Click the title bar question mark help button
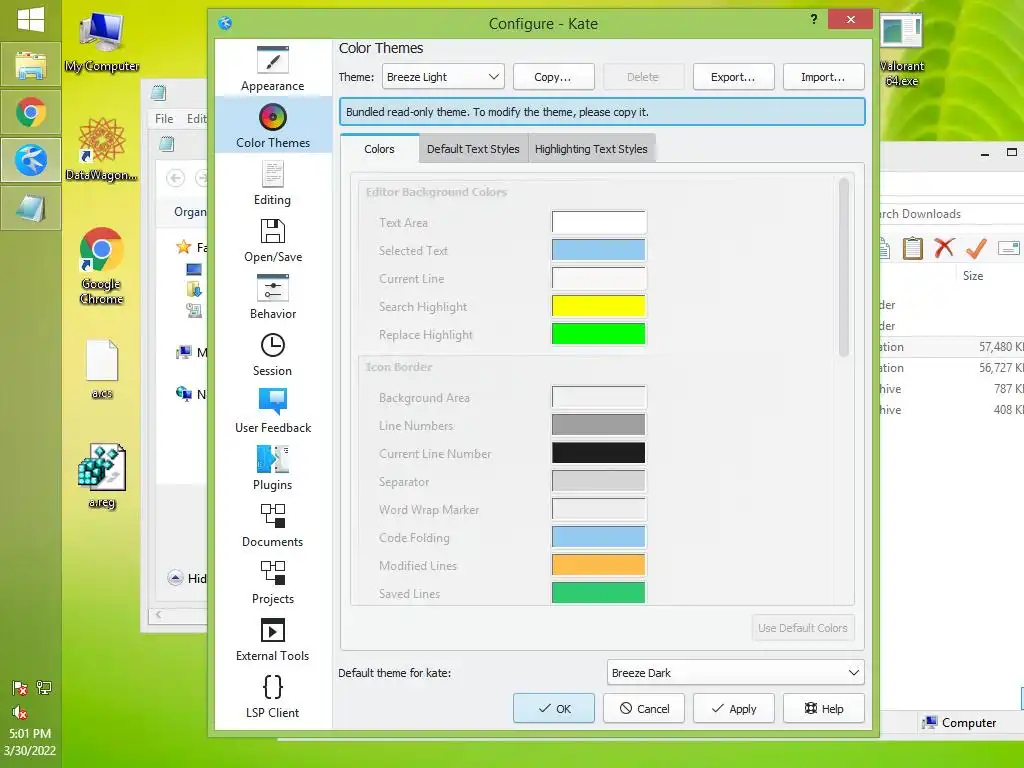Screen dimensions: 1024x768 pyautogui.click(x=814, y=19)
